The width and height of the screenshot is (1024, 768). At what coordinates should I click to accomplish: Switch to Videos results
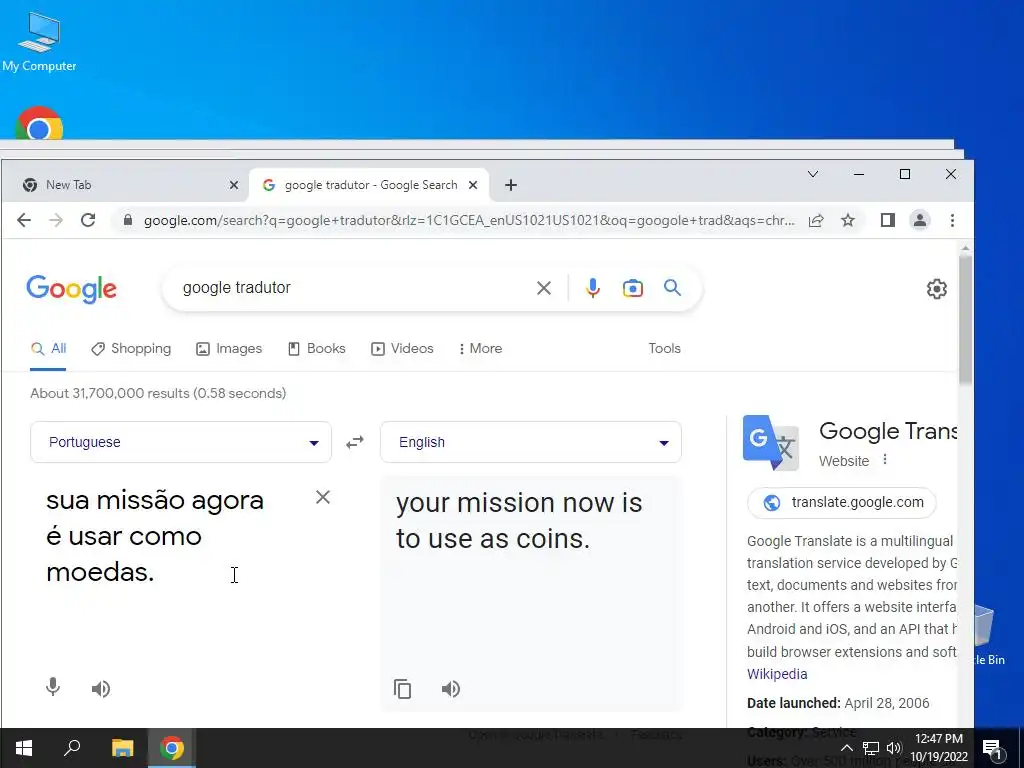[402, 349]
